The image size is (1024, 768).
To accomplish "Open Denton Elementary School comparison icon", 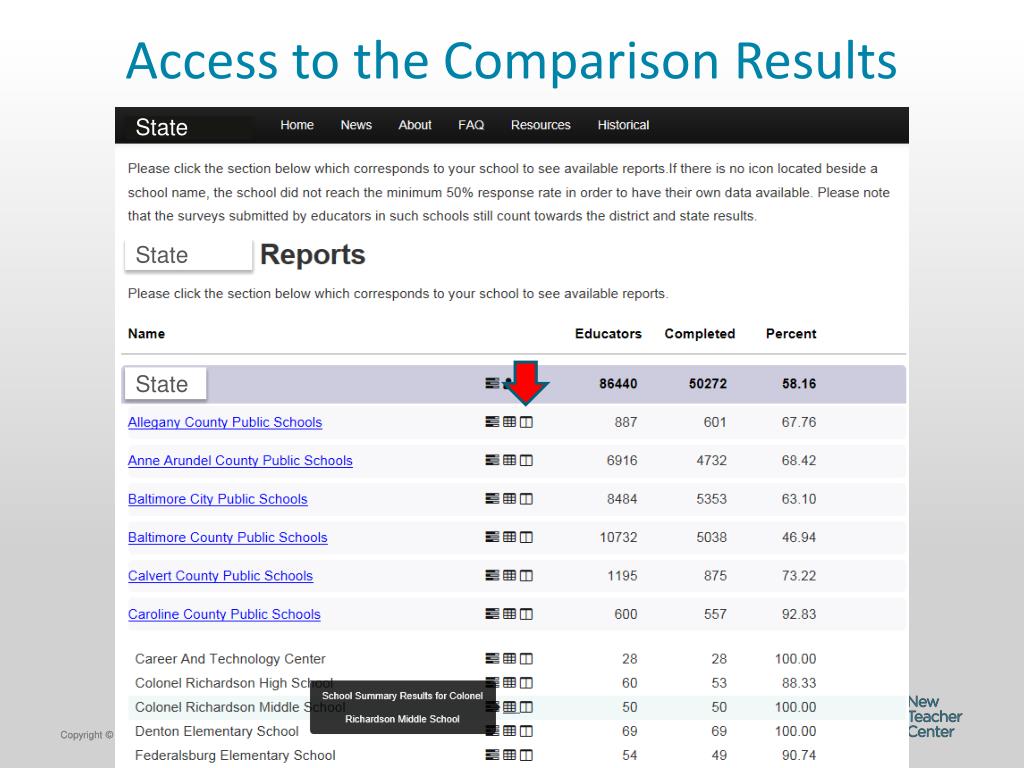I will click(x=526, y=731).
